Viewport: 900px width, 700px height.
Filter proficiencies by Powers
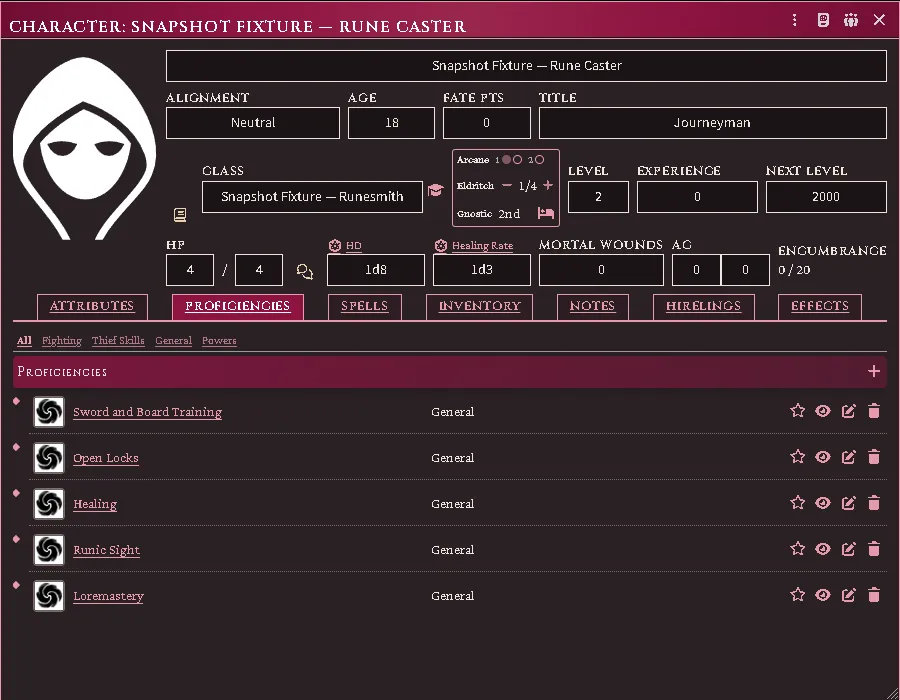pyautogui.click(x=219, y=341)
